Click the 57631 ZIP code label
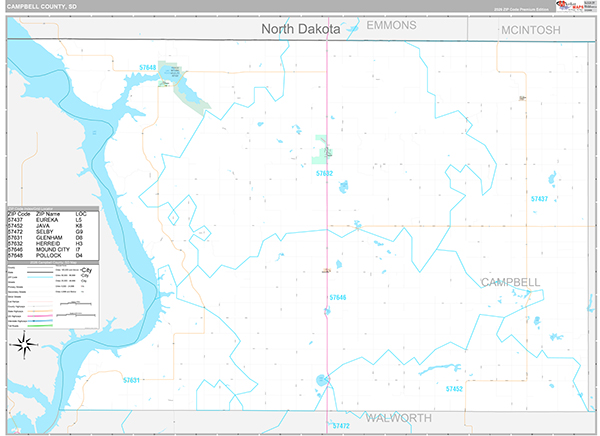This screenshot has height=436, width=600. [x=131, y=380]
